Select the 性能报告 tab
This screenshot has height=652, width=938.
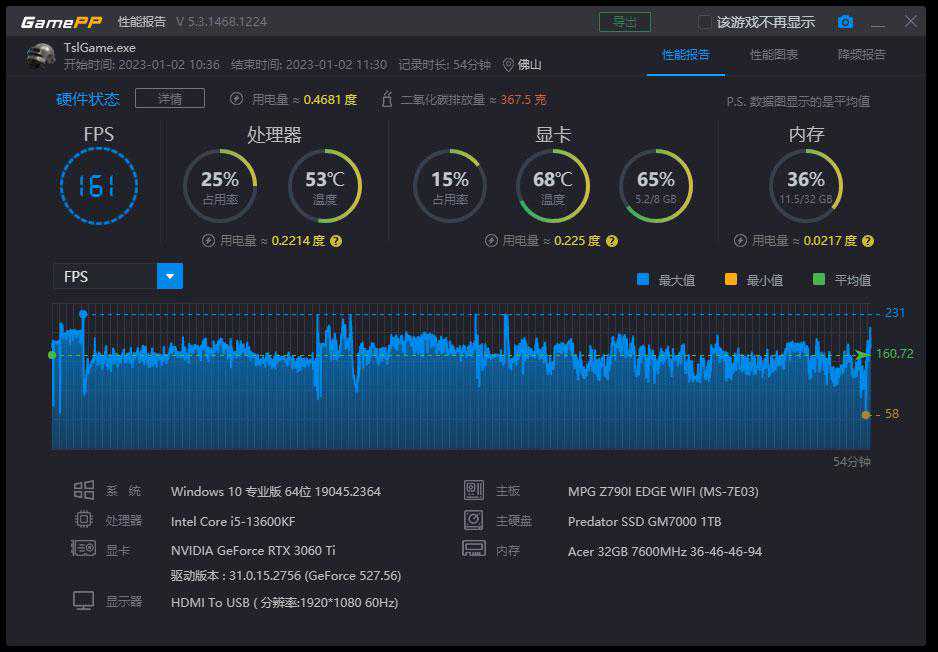click(686, 55)
